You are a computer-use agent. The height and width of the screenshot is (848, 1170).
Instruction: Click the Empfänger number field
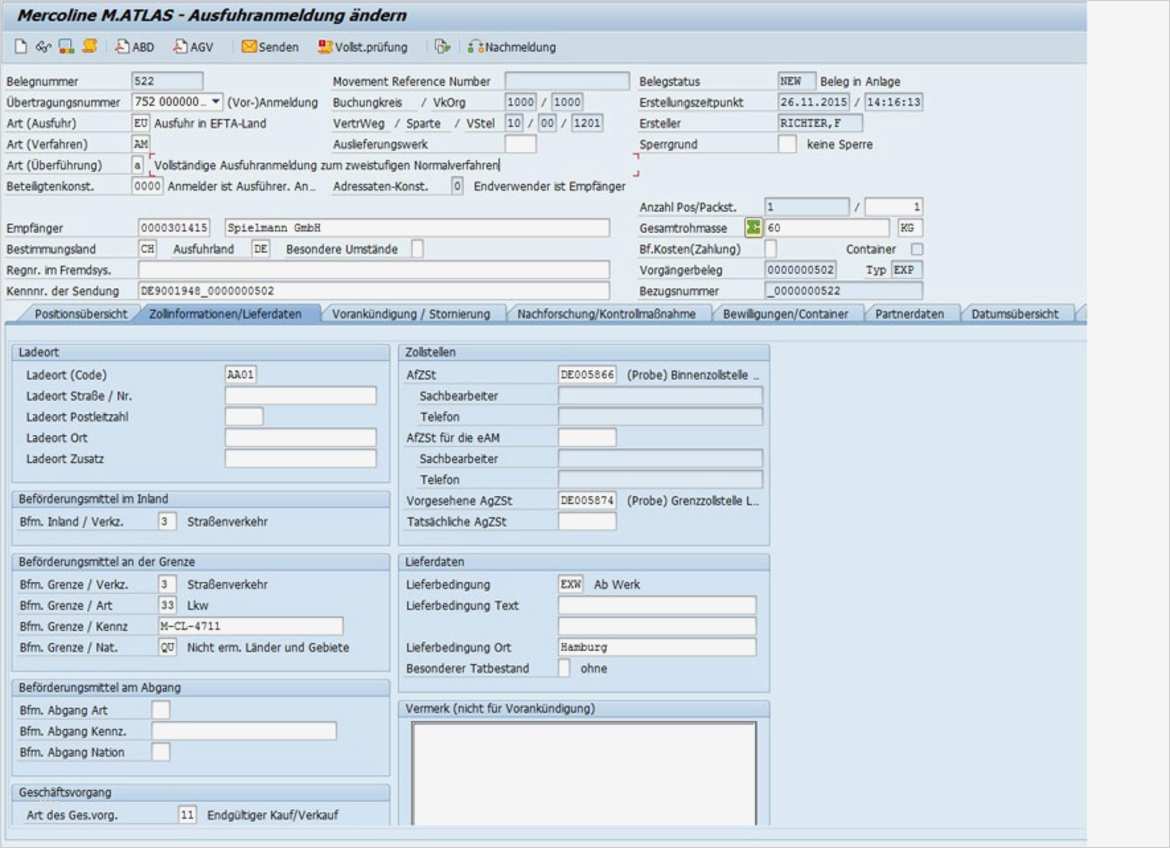pyautogui.click(x=174, y=228)
